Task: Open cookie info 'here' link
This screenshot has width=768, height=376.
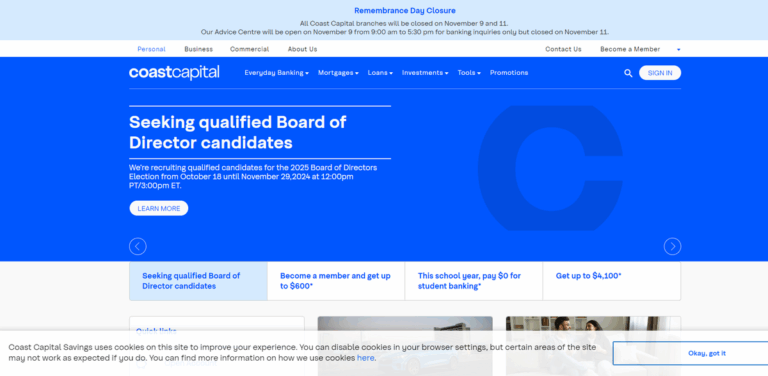Action: [365, 358]
